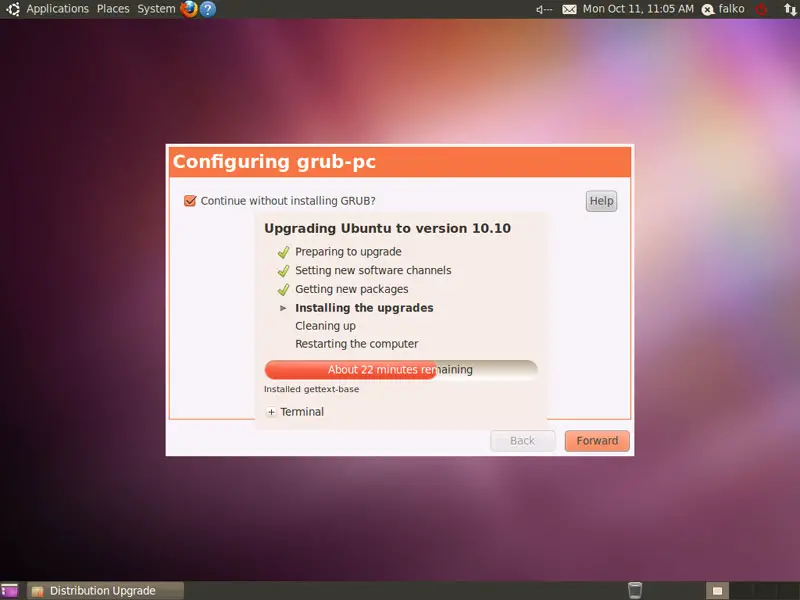Image resolution: width=800 pixels, height=600 pixels.
Task: Click 'Getting new packages' step text
Action: [x=352, y=289]
